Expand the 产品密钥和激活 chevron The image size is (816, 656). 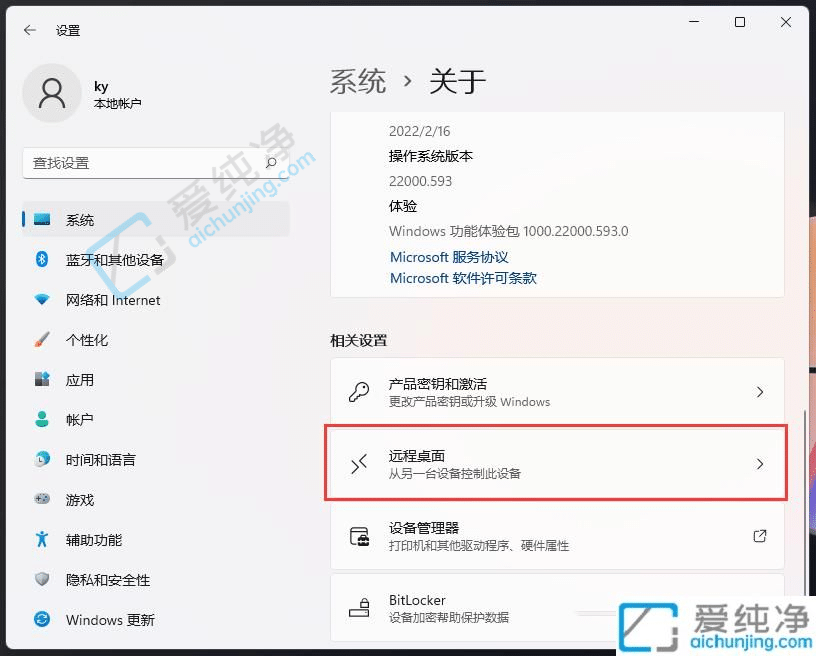coord(759,390)
